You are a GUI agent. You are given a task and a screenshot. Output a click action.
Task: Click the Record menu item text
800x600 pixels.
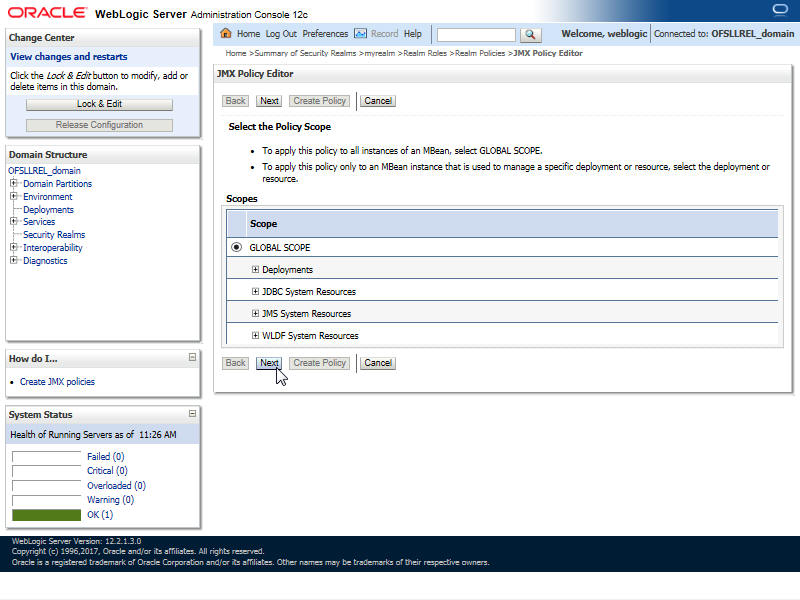pos(384,34)
